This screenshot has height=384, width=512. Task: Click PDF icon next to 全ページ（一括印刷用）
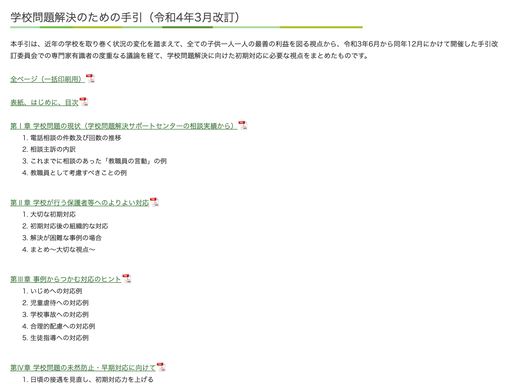click(90, 78)
